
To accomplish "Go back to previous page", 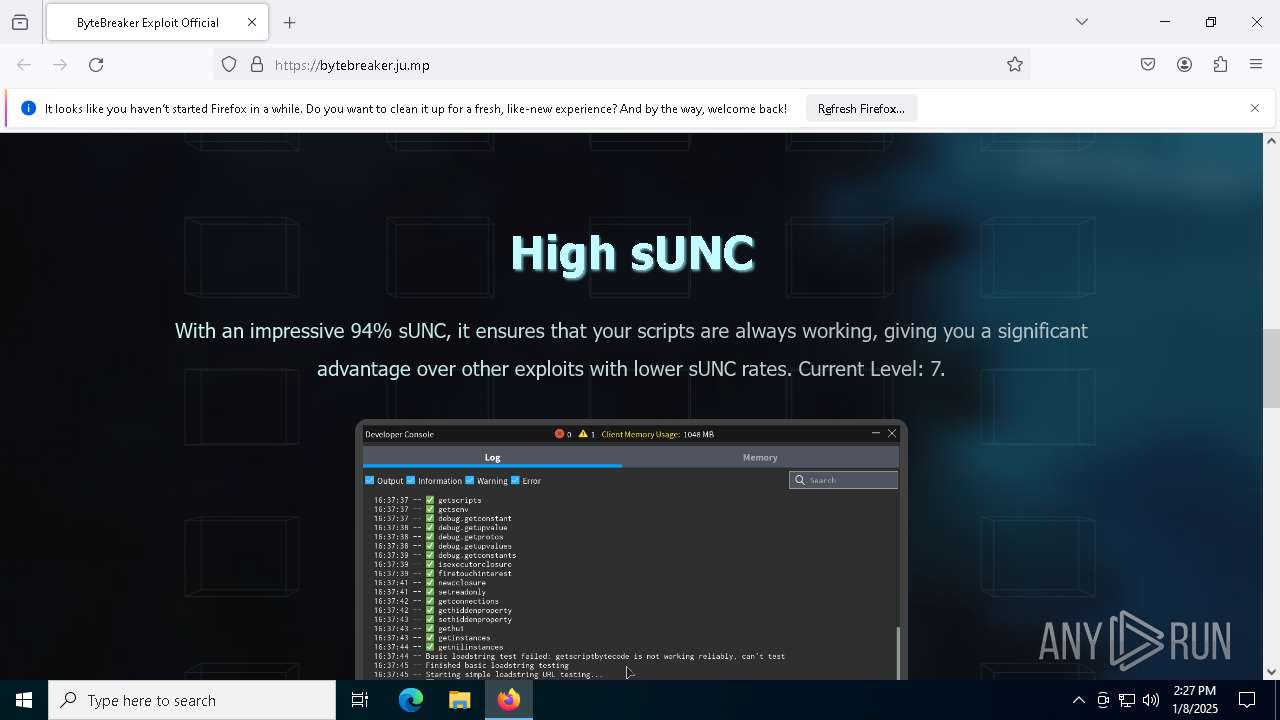I will 24,65.
